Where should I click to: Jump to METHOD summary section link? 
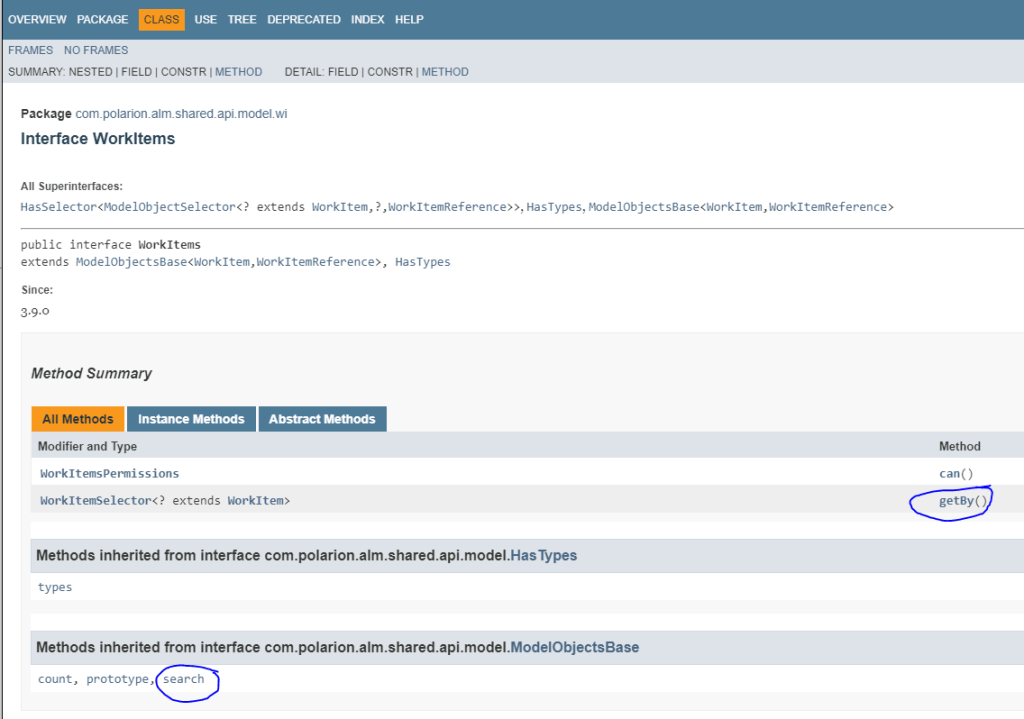point(238,72)
